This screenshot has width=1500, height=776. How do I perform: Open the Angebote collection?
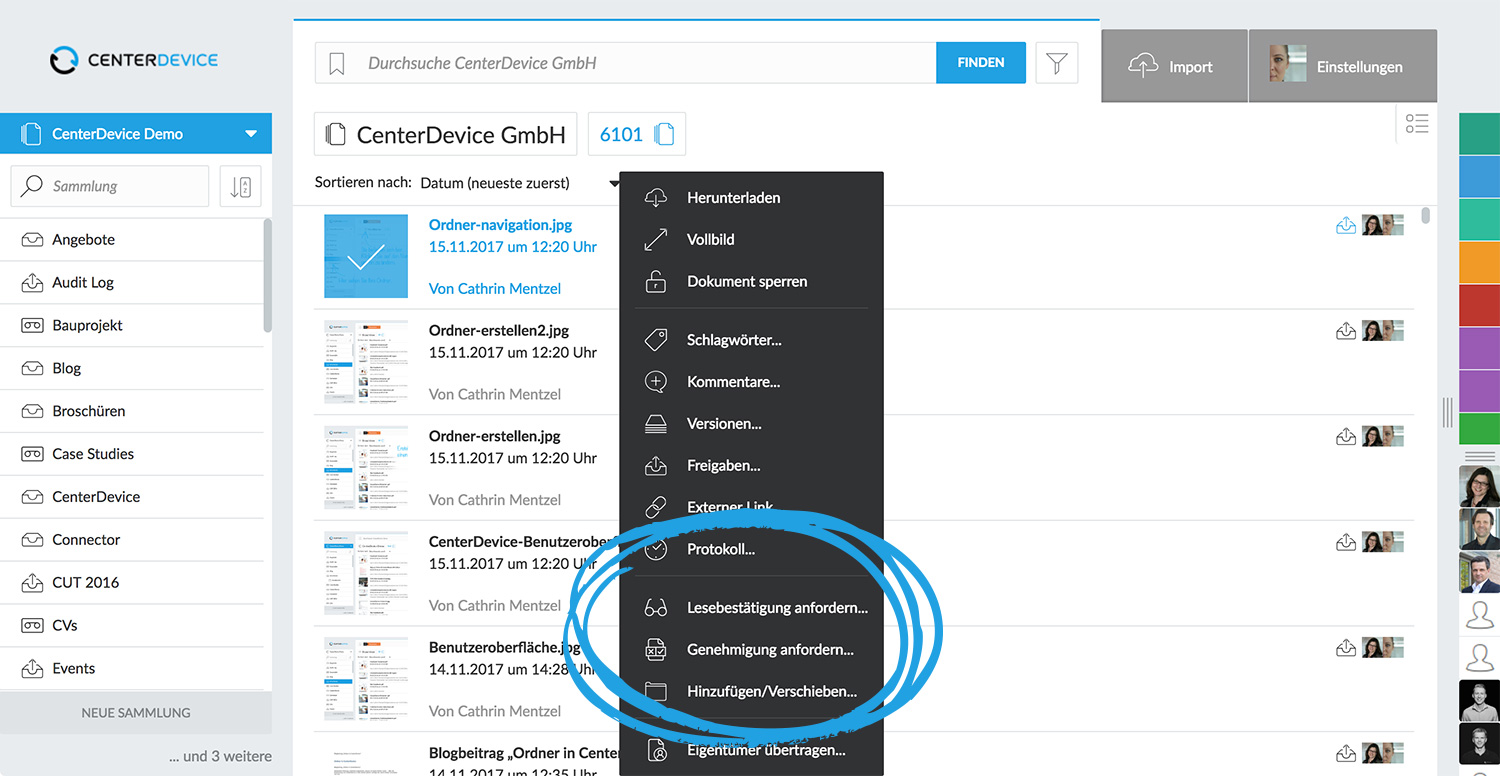(132, 240)
